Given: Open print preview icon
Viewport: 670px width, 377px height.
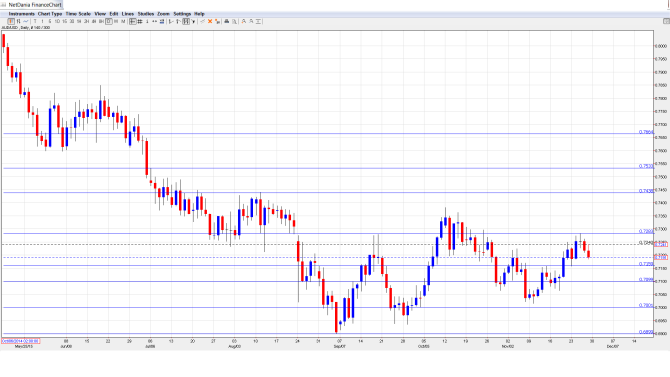Looking at the screenshot, I should 234,21.
